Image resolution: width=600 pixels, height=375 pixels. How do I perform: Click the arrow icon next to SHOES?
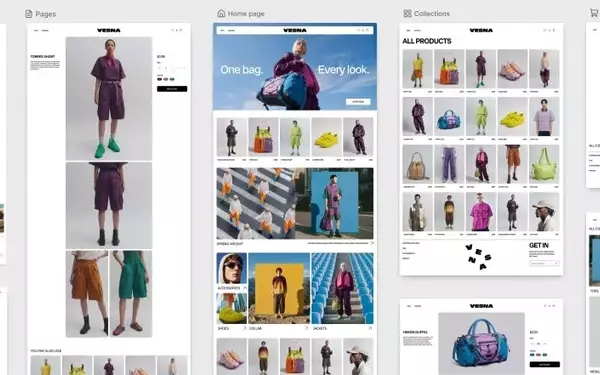pos(244,328)
